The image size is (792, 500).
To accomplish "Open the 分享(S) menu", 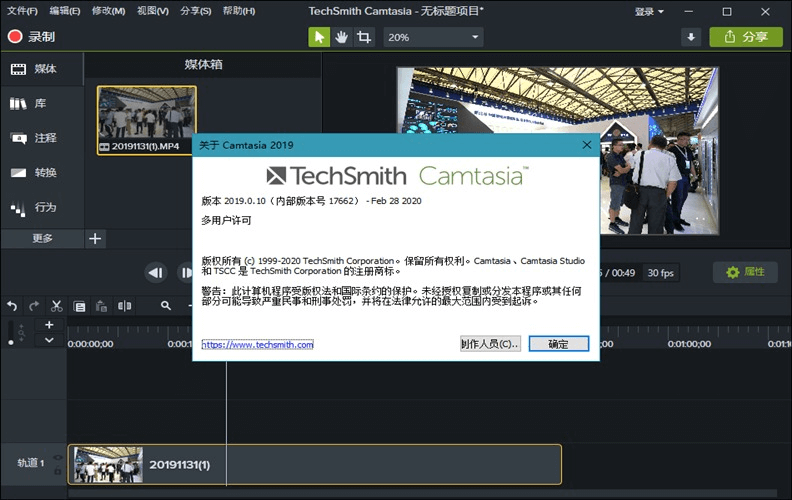I will (195, 11).
